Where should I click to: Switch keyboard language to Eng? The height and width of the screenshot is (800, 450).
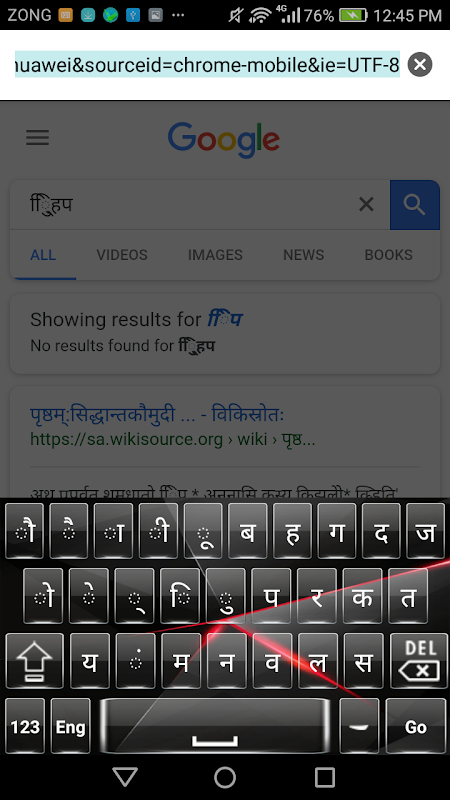point(70,727)
